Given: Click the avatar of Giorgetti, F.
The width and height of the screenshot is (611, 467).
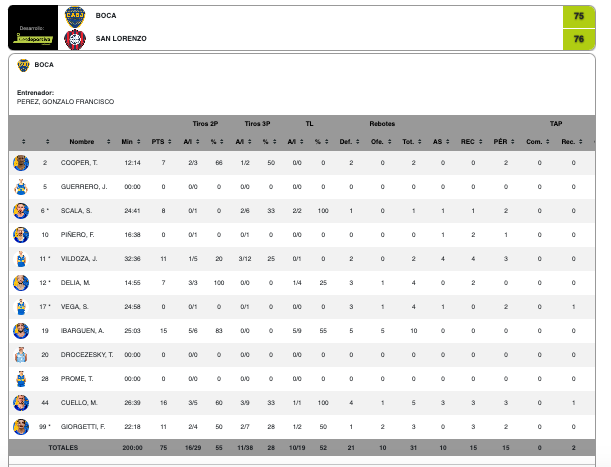Looking at the screenshot, I should coord(21,427).
